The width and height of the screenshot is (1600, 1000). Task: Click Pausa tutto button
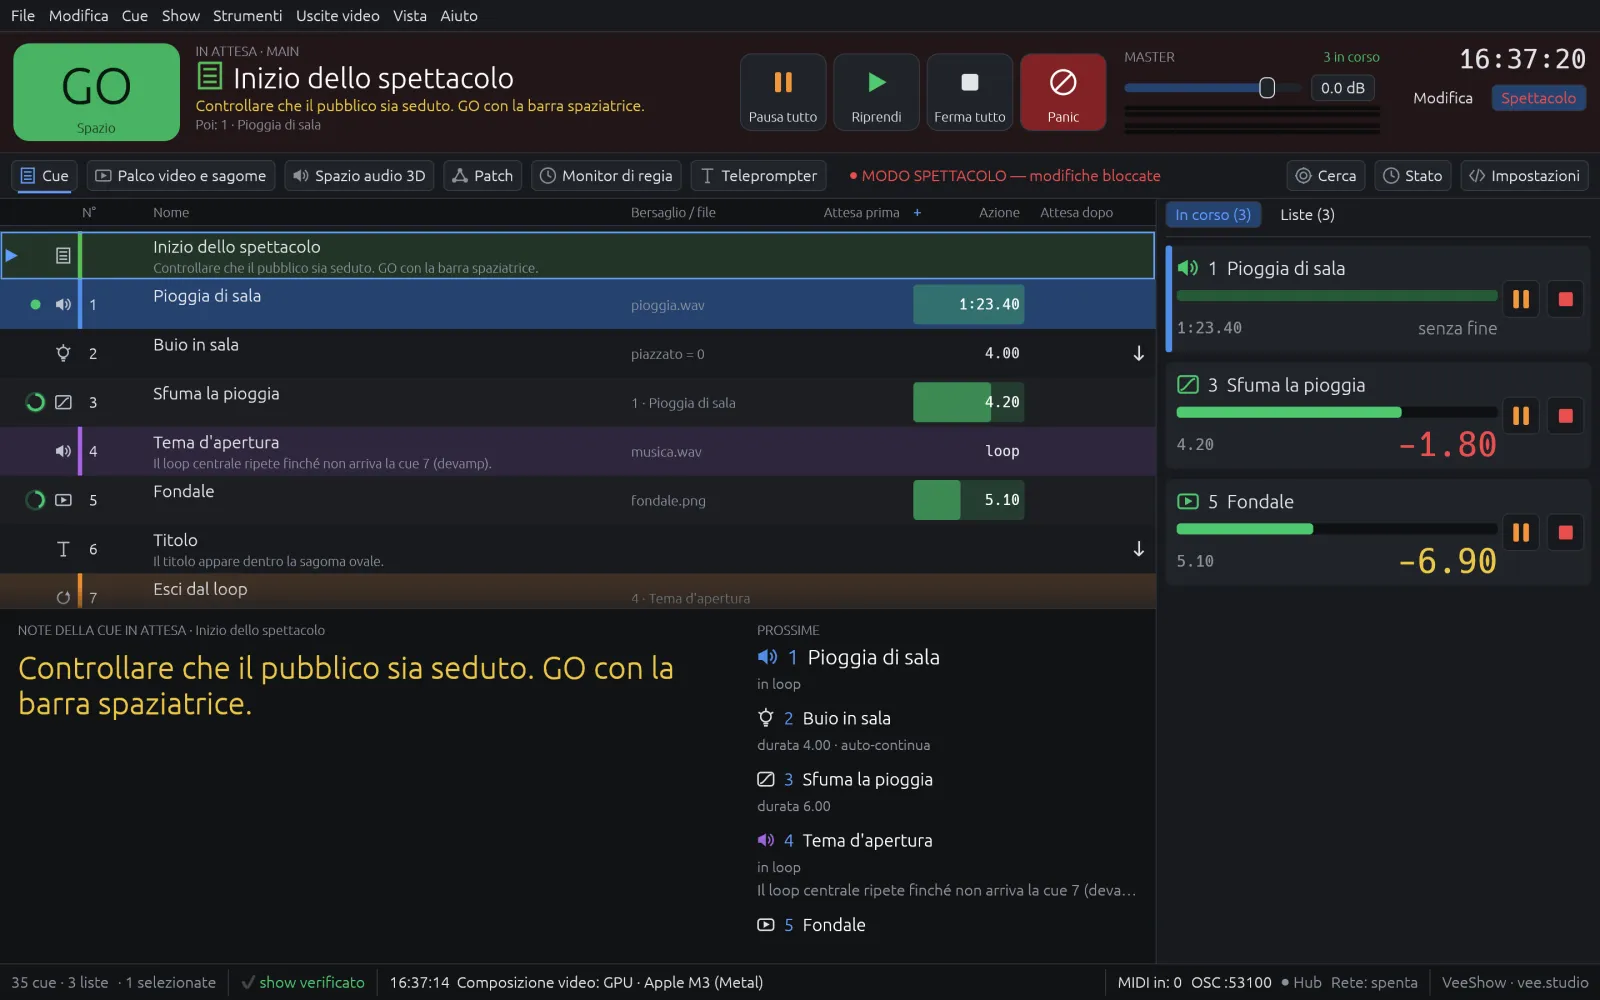pyautogui.click(x=783, y=92)
